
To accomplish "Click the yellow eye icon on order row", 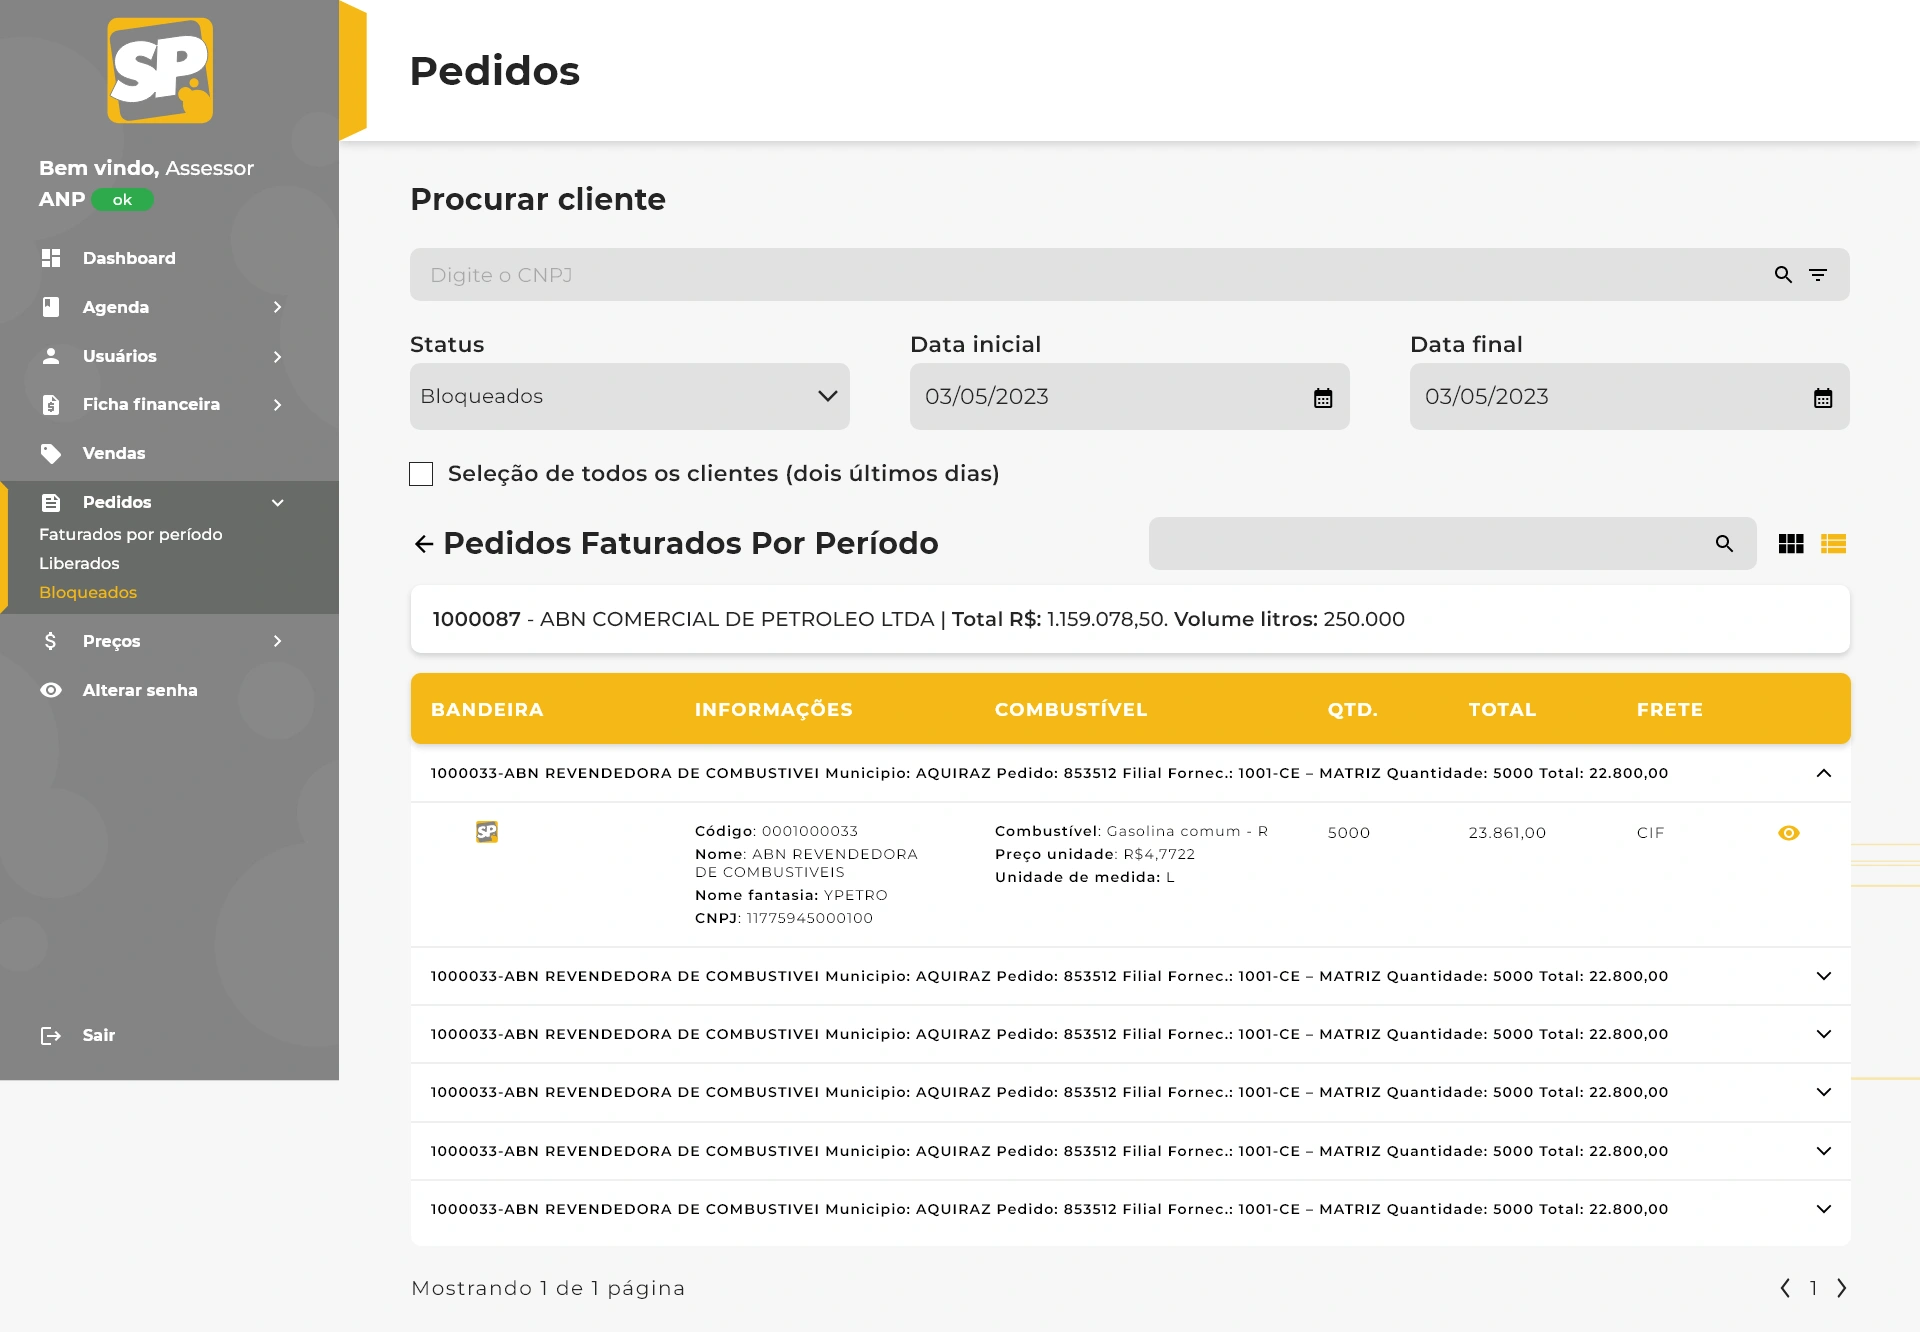I will (1789, 833).
